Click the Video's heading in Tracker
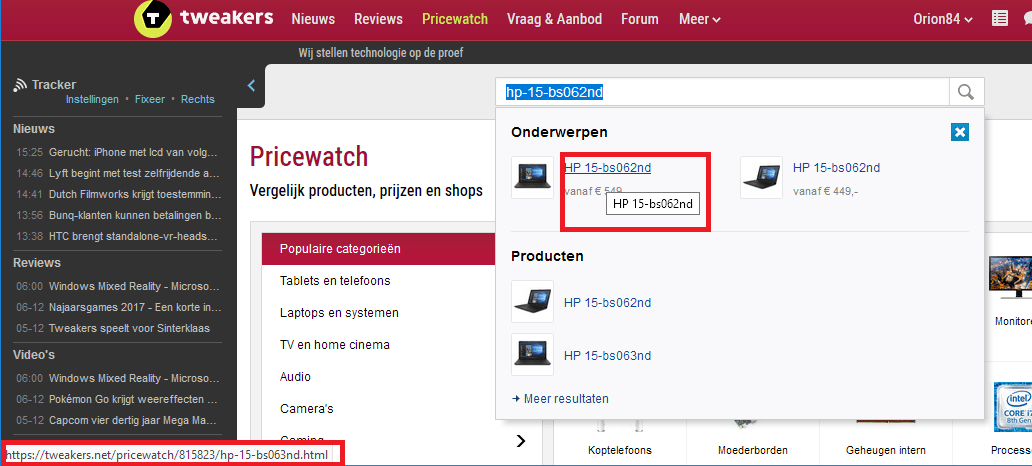 [34, 355]
